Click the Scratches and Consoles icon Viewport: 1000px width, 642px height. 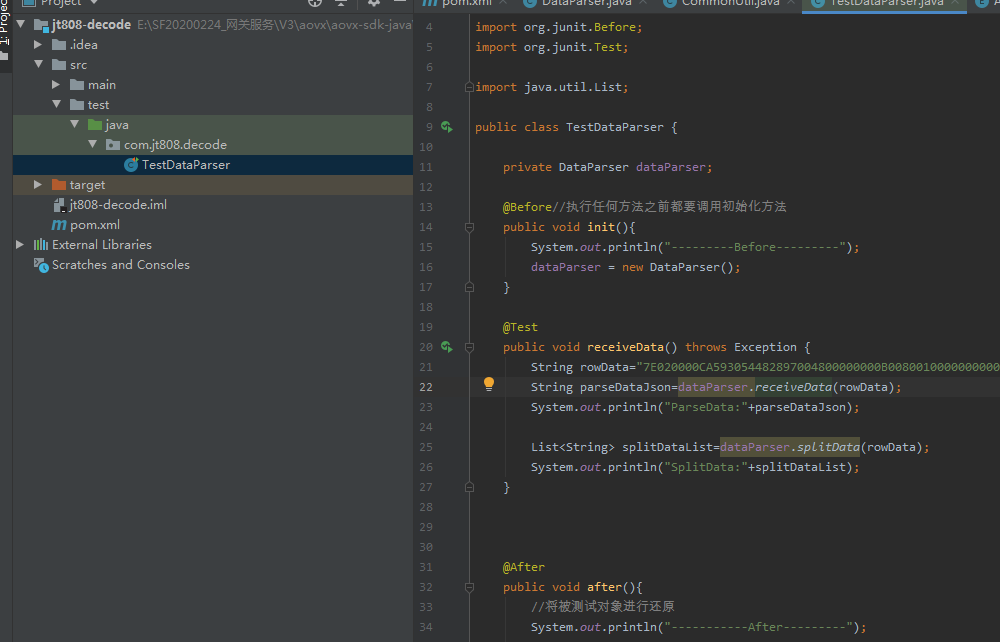coord(41,265)
